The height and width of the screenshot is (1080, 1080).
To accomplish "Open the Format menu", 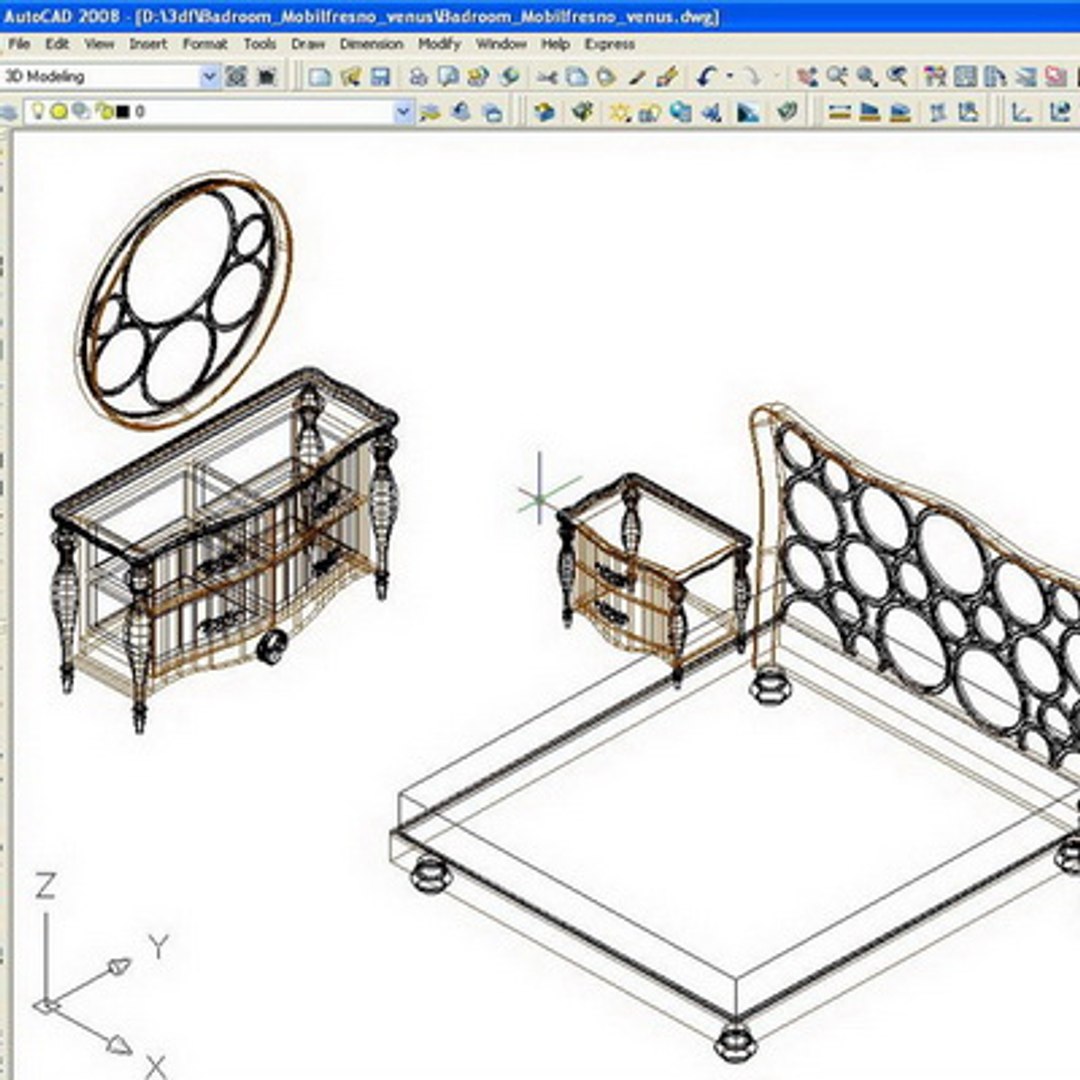I will click(x=205, y=44).
